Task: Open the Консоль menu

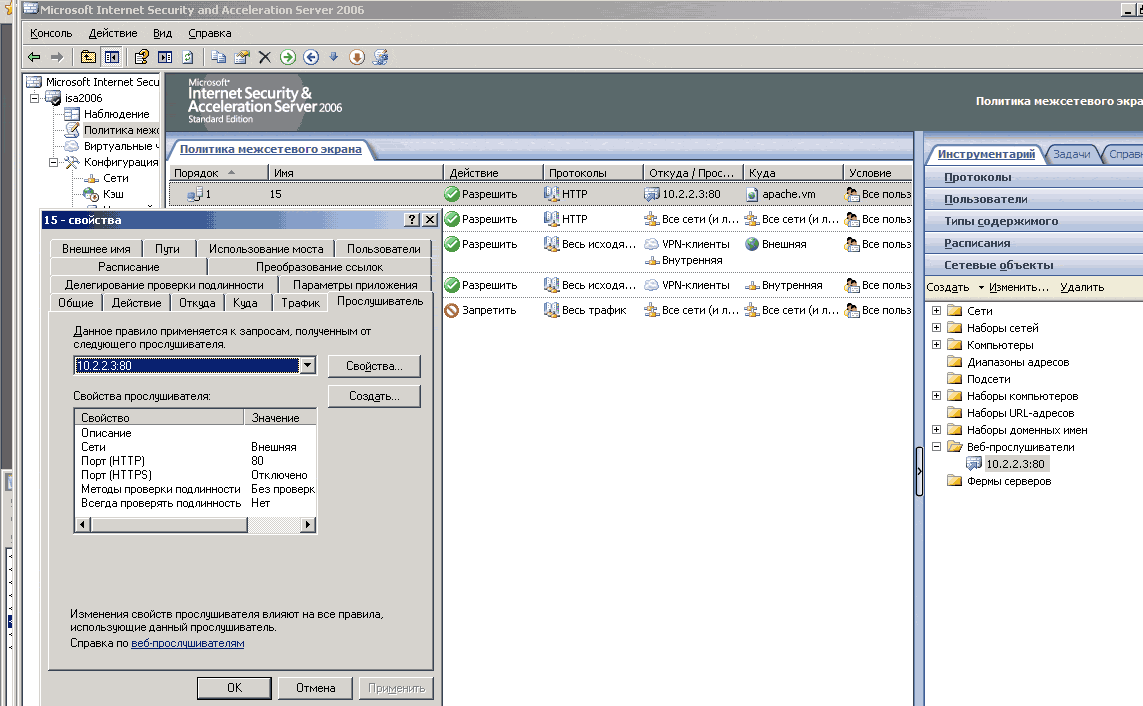Action: pos(51,33)
